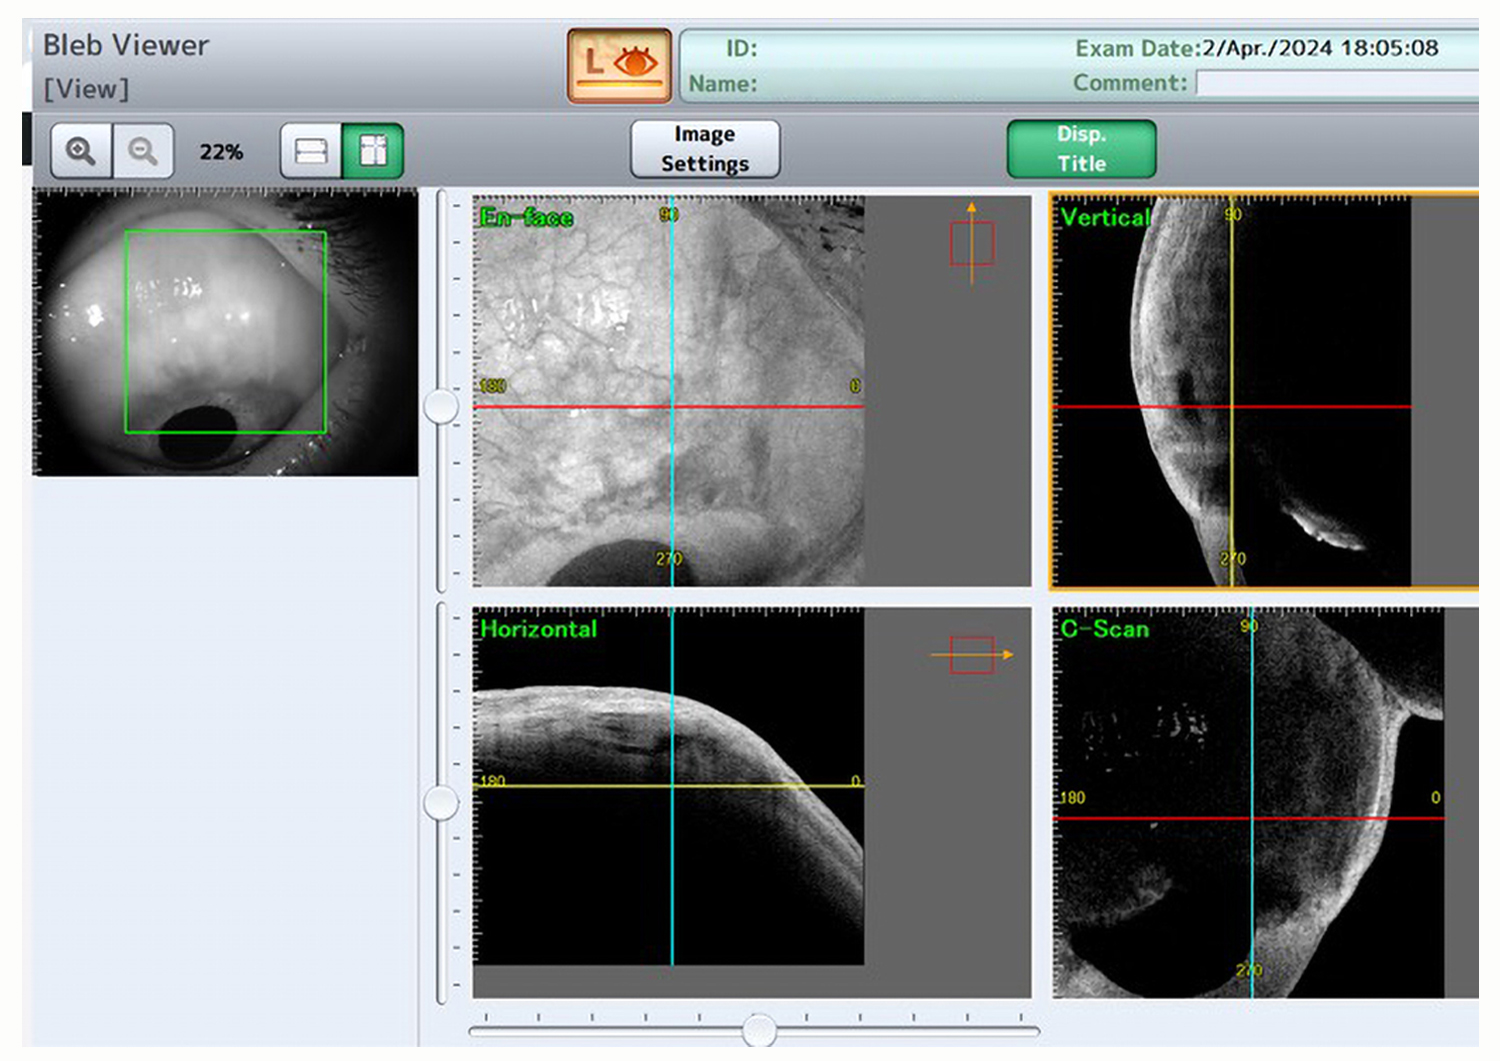
Task: Select the four-pane layout icon
Action: (373, 151)
